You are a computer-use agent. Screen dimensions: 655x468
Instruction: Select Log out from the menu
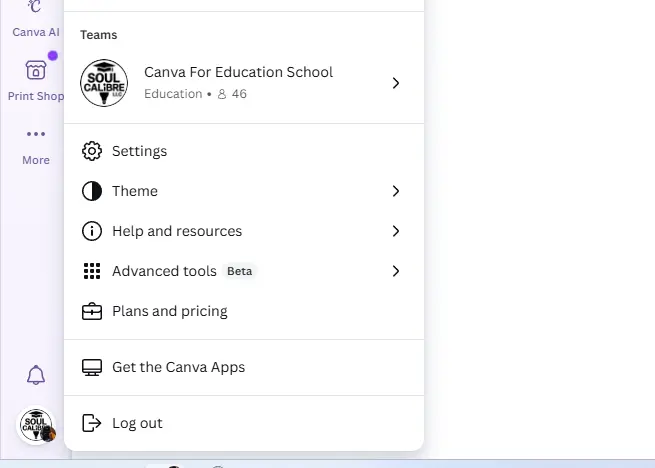point(244,423)
